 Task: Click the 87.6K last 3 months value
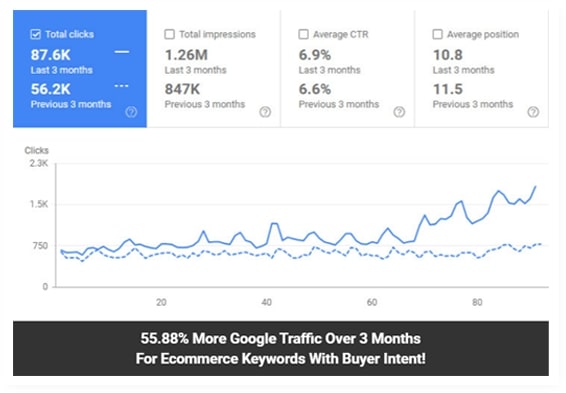[51, 55]
